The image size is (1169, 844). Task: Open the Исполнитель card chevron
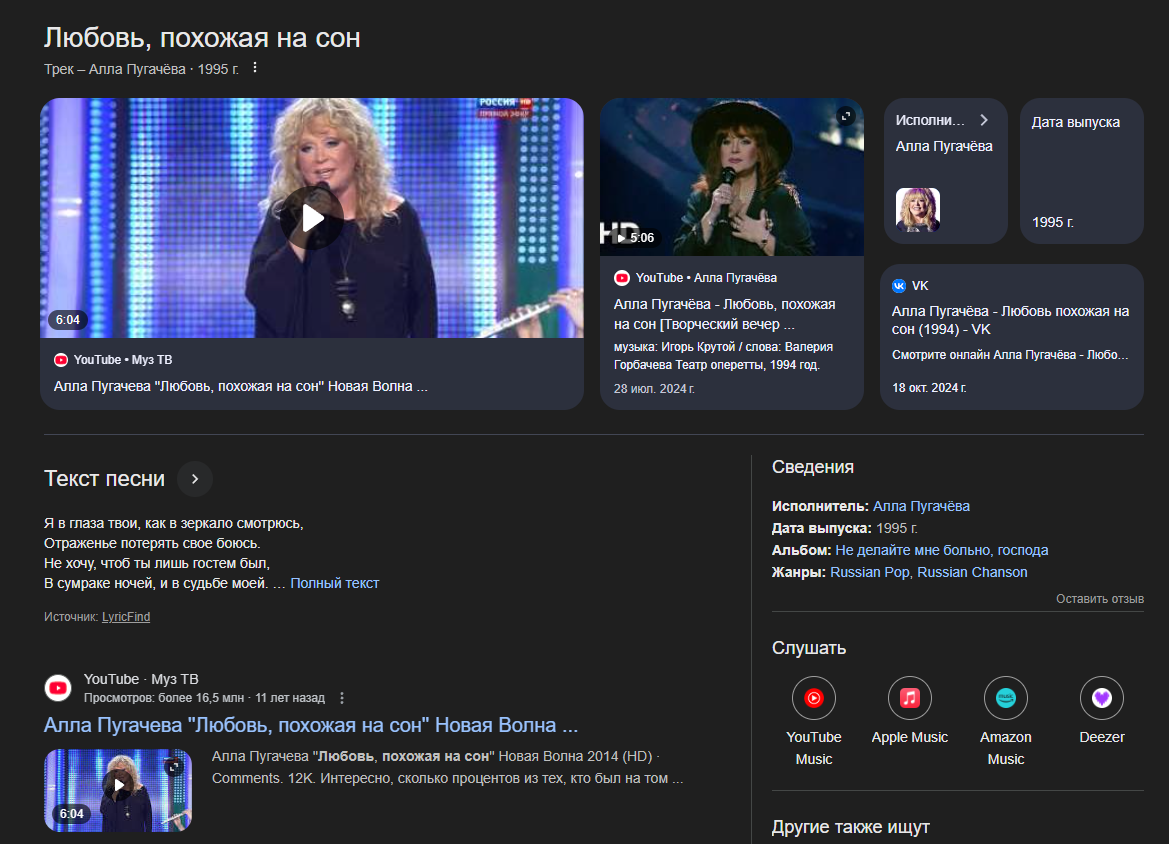[x=984, y=120]
